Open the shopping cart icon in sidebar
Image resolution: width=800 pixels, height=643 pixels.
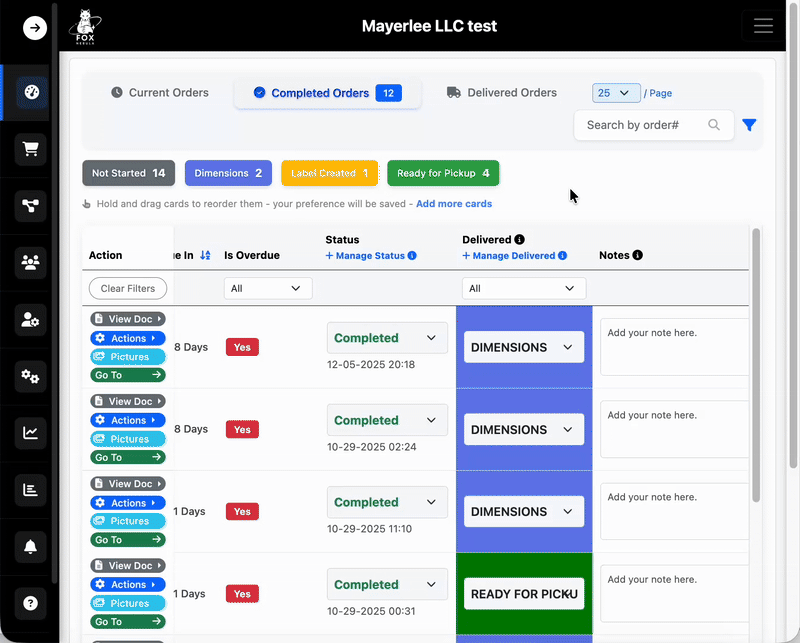click(30, 148)
